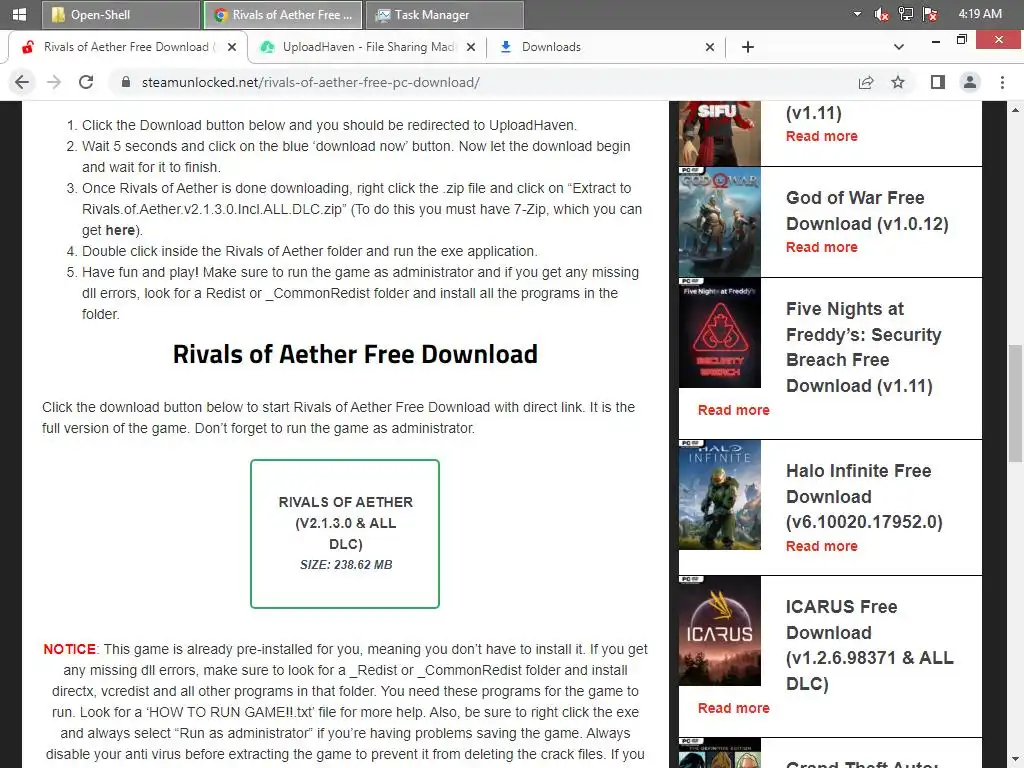Select the Rivals of Aether Chrome taskbar item
The width and height of the screenshot is (1024, 768).
pos(283,14)
